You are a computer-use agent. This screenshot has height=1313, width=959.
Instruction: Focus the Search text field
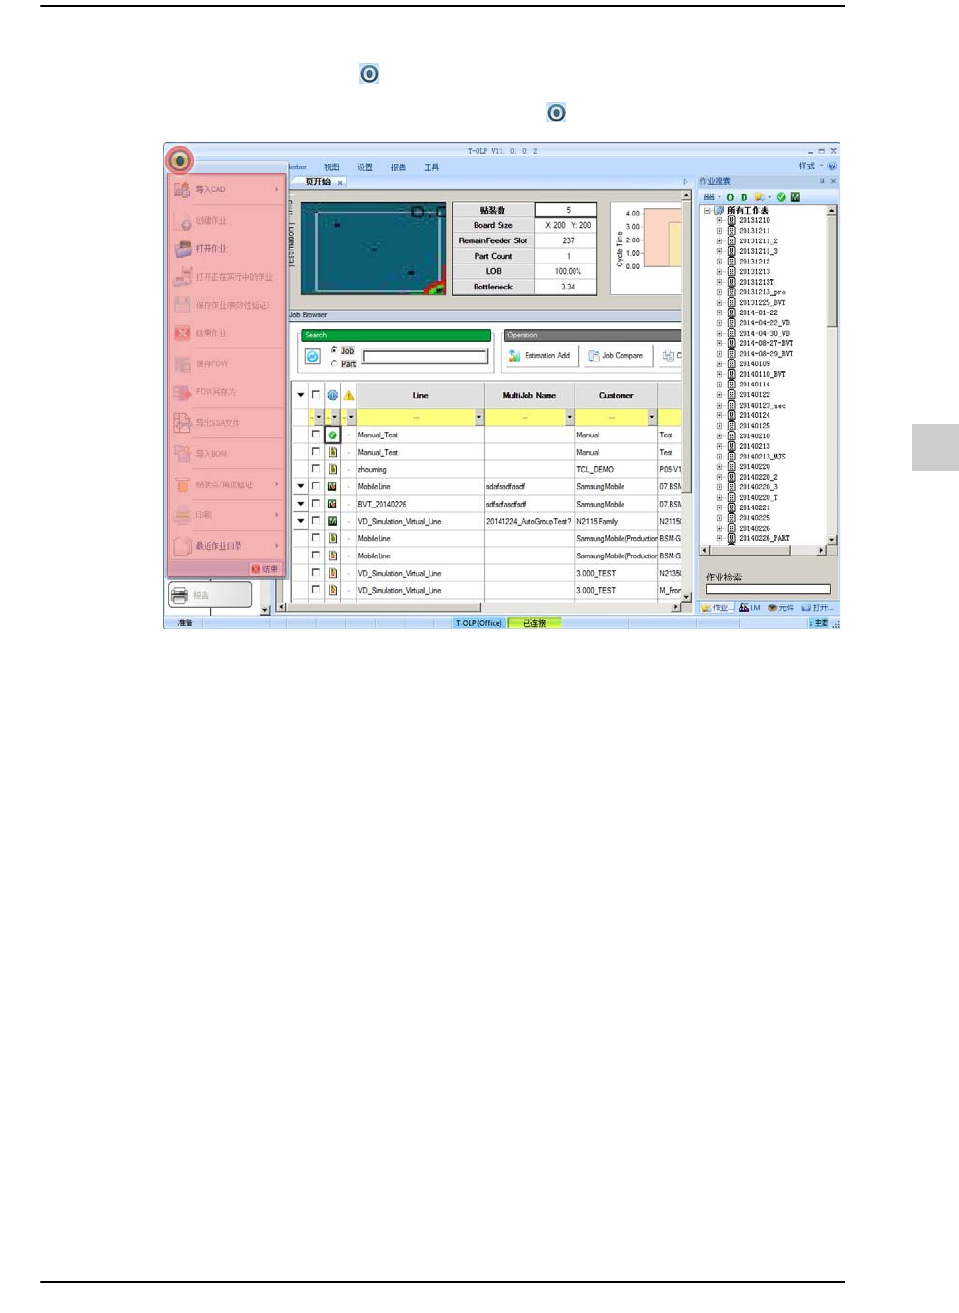tap(425, 356)
